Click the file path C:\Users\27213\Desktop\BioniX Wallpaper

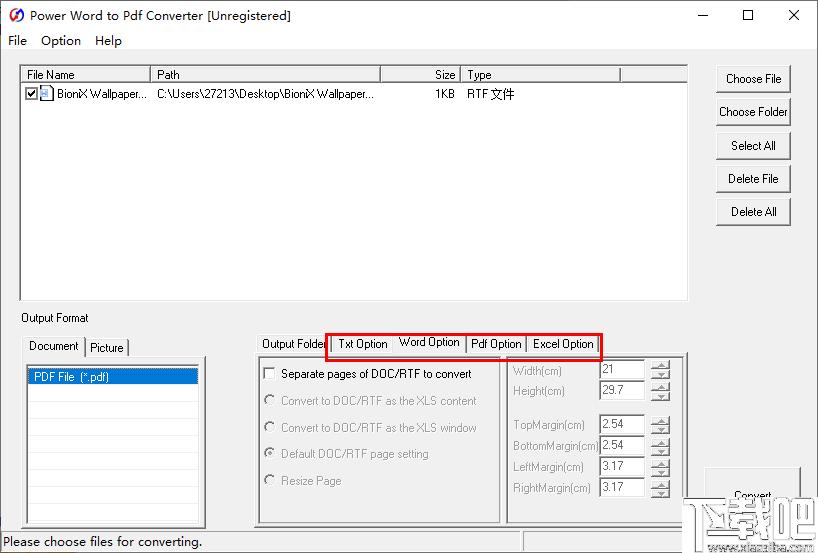265,94
